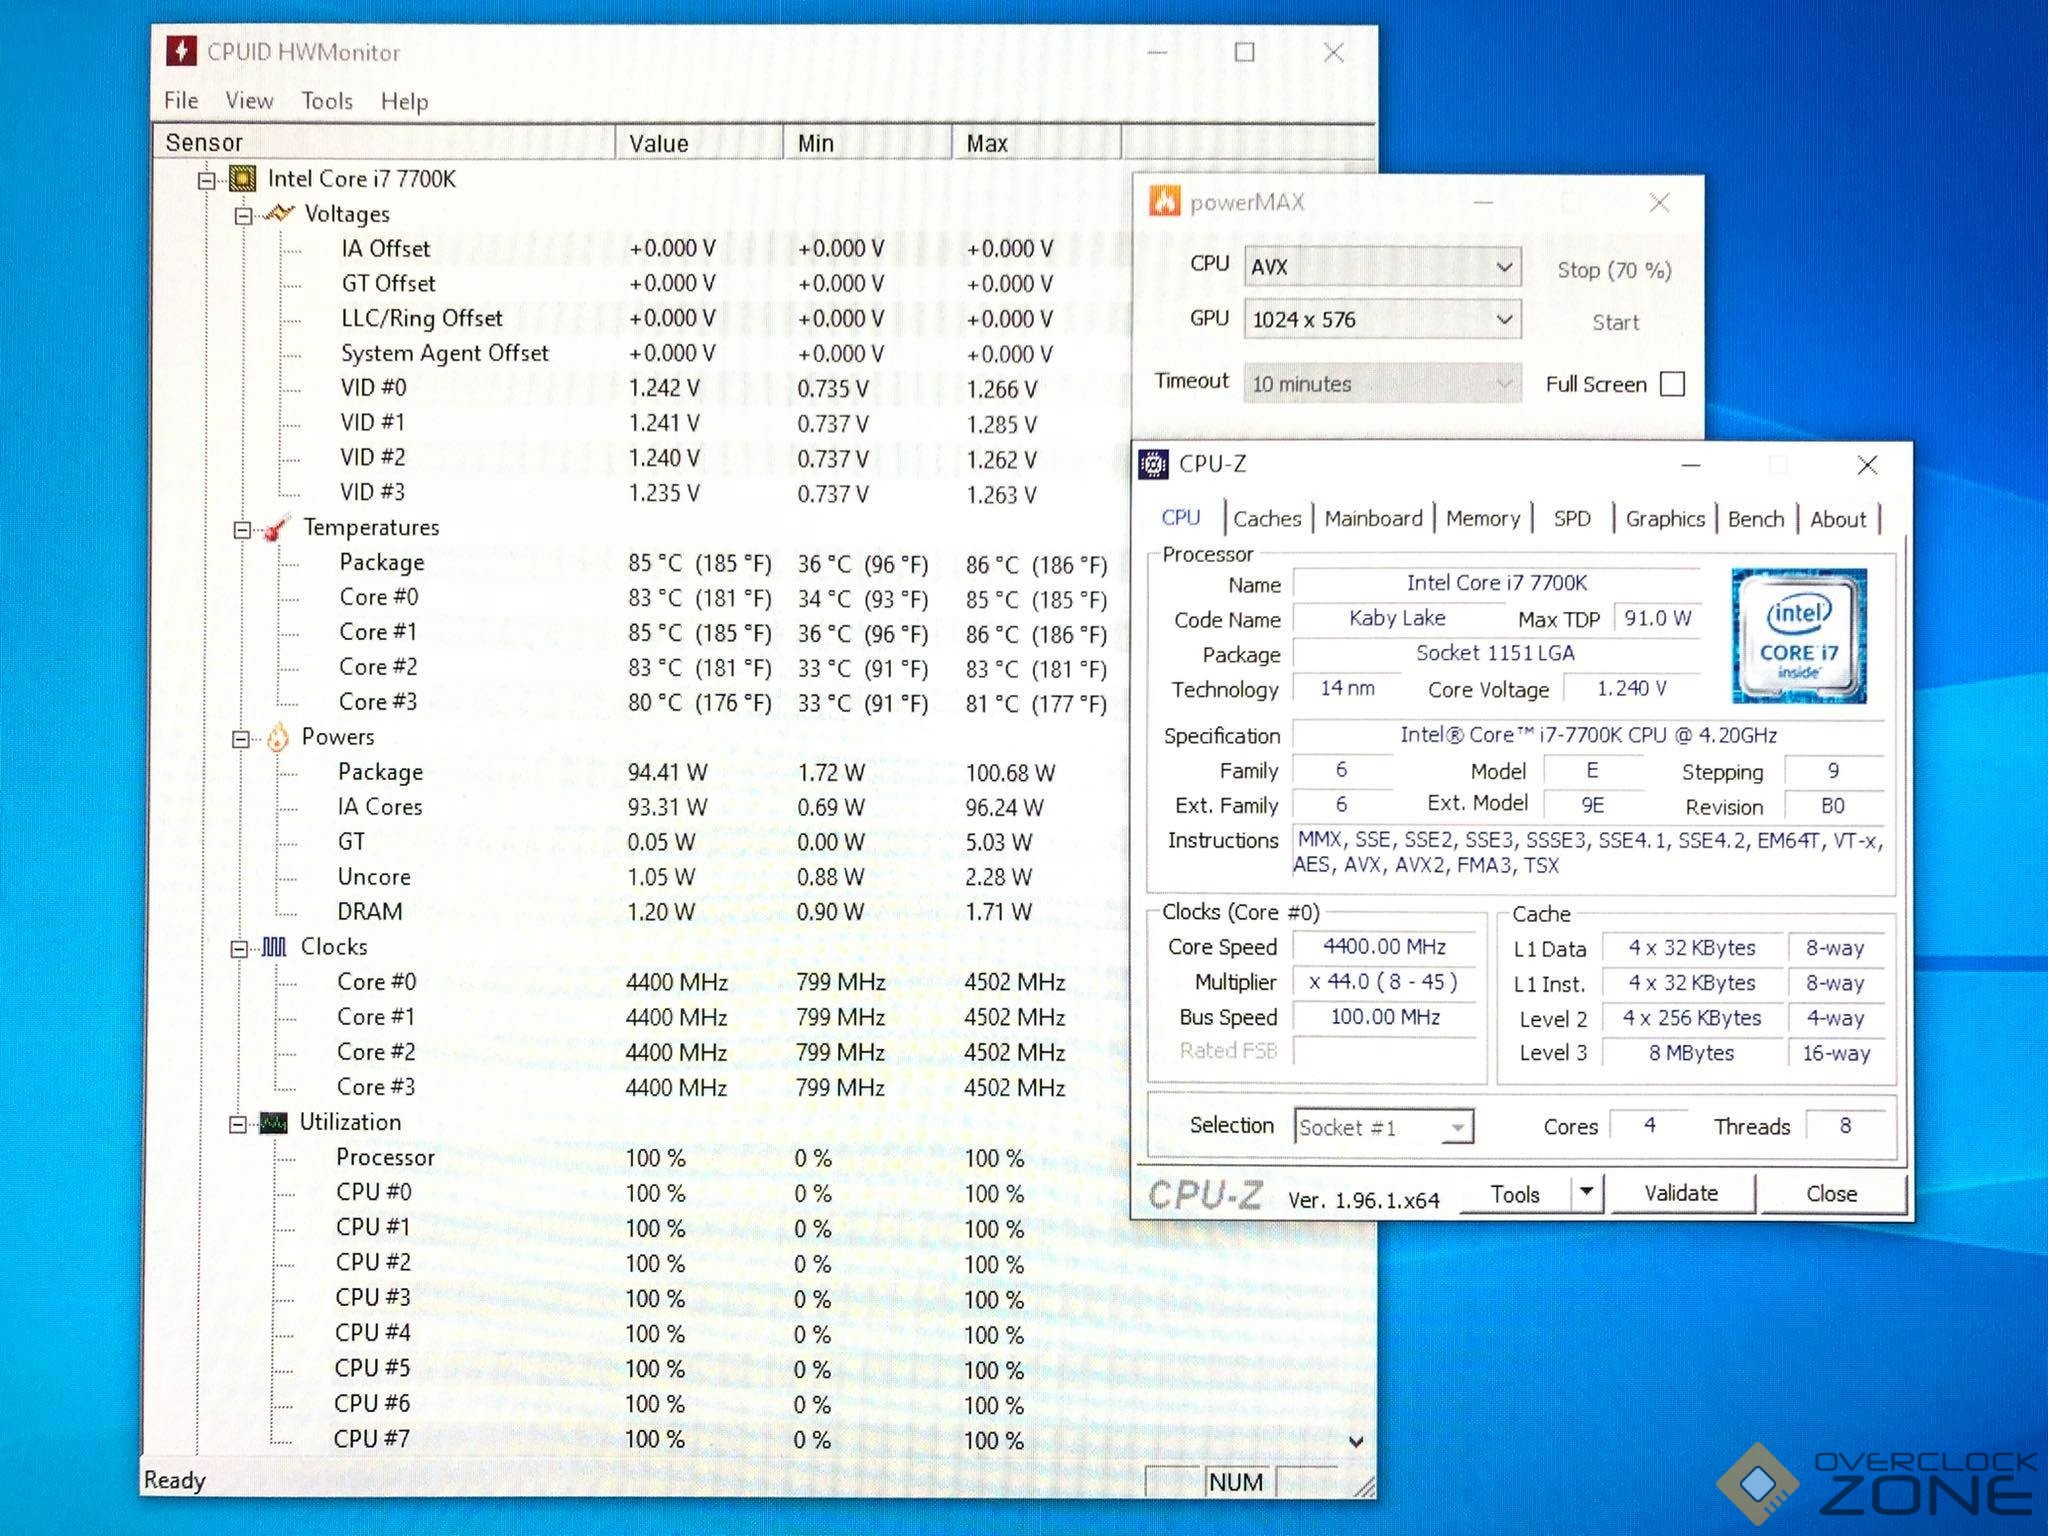Click the Voltages zigzag category icon
Image resolution: width=2048 pixels, height=1536 pixels.
click(x=279, y=214)
